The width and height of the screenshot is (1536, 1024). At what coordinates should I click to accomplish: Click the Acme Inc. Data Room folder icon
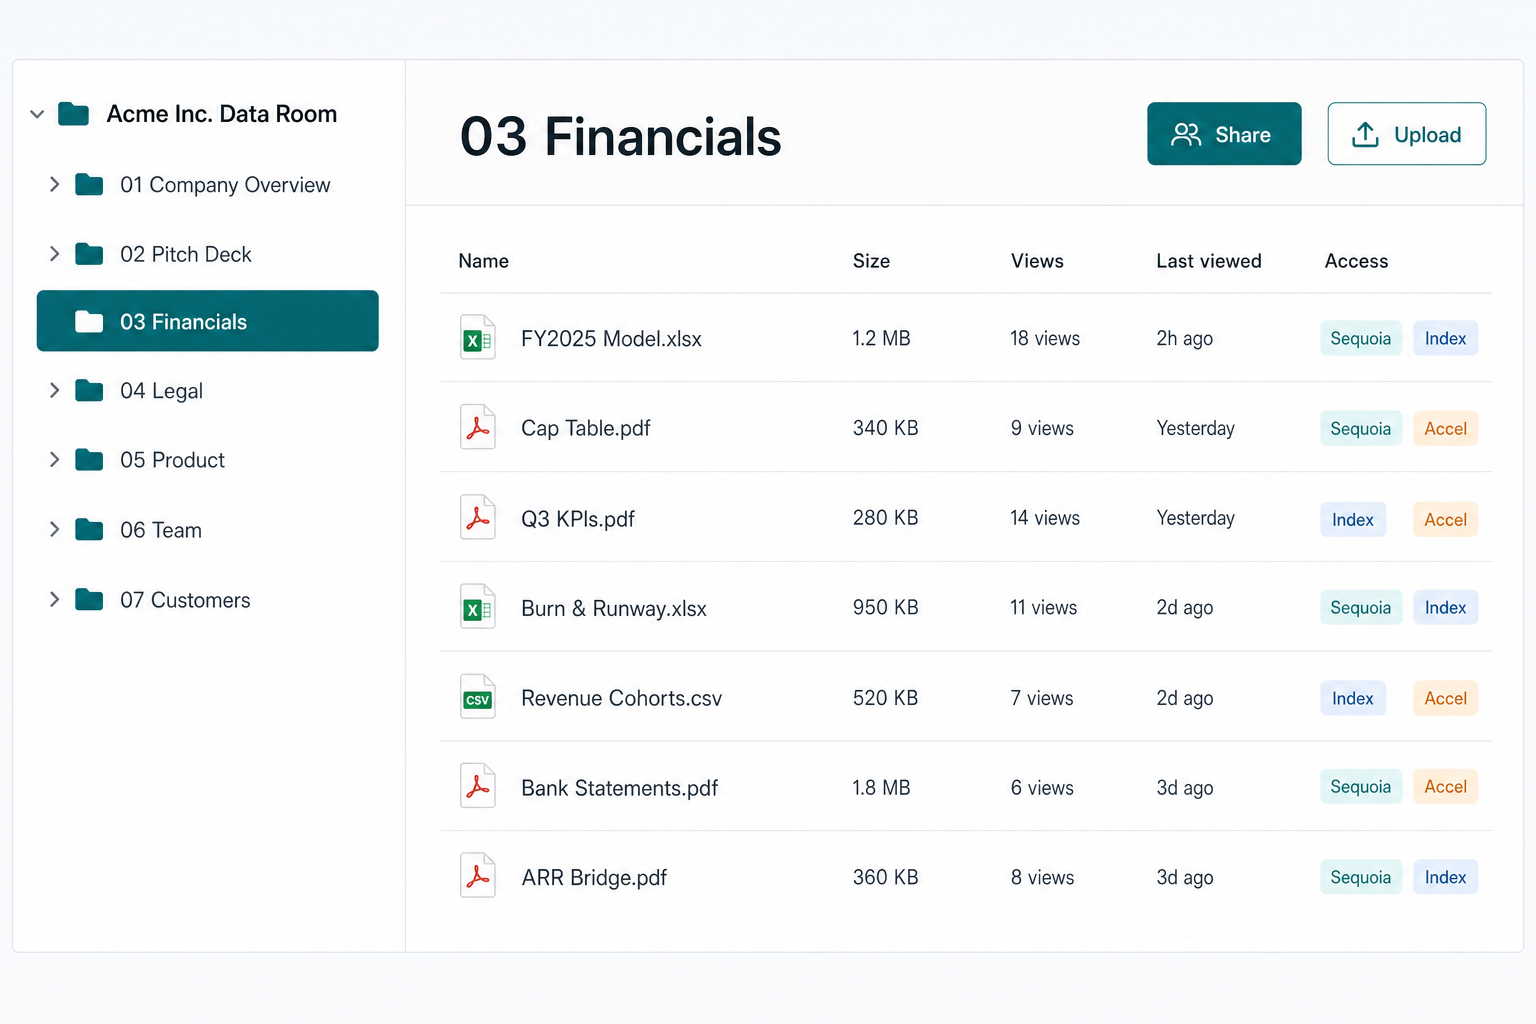point(74,114)
